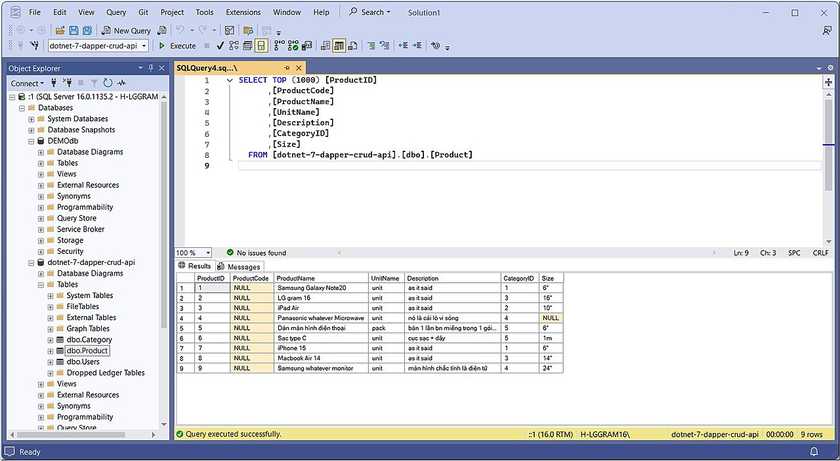This screenshot has width=840, height=461.
Task: Run the query with Execute
Action: [177, 46]
